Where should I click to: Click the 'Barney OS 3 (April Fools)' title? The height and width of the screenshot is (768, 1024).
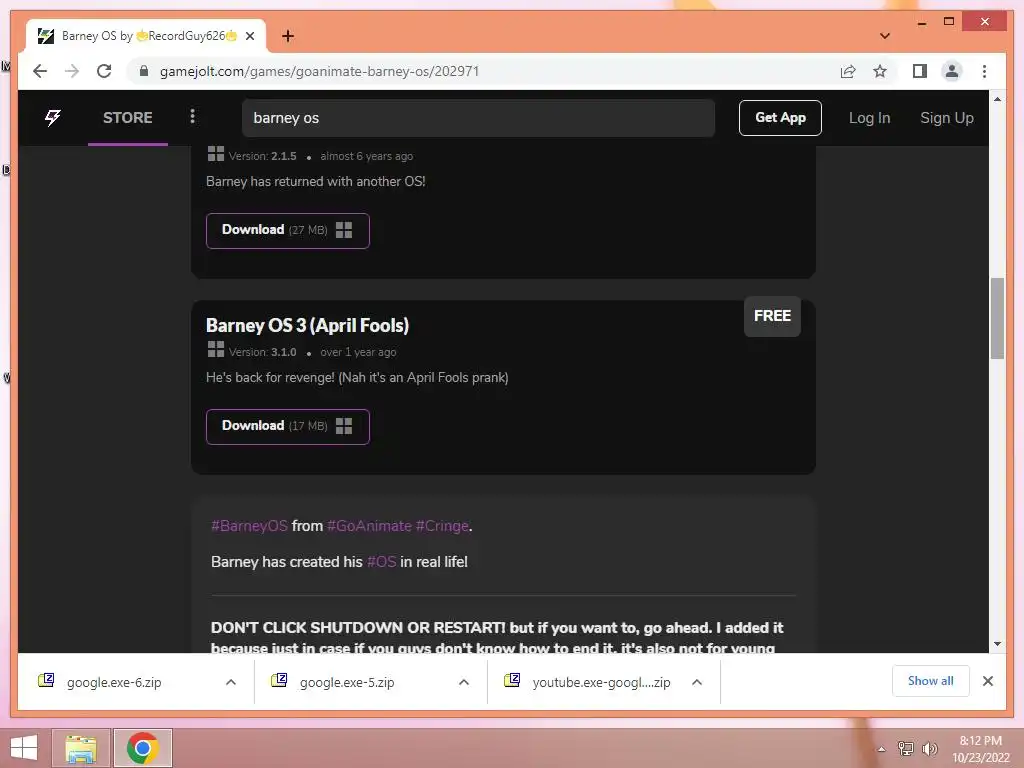point(307,325)
